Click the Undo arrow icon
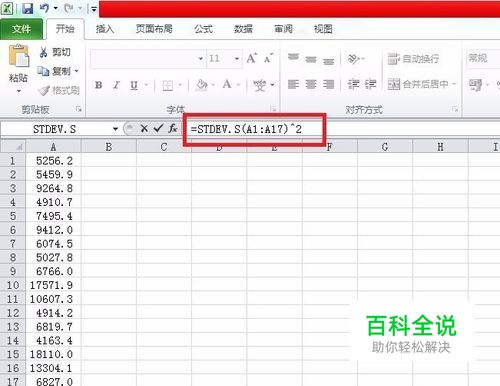 pos(44,8)
